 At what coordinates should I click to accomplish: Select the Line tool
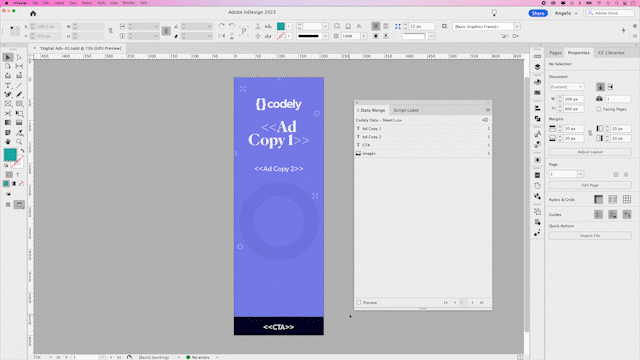click(19, 85)
